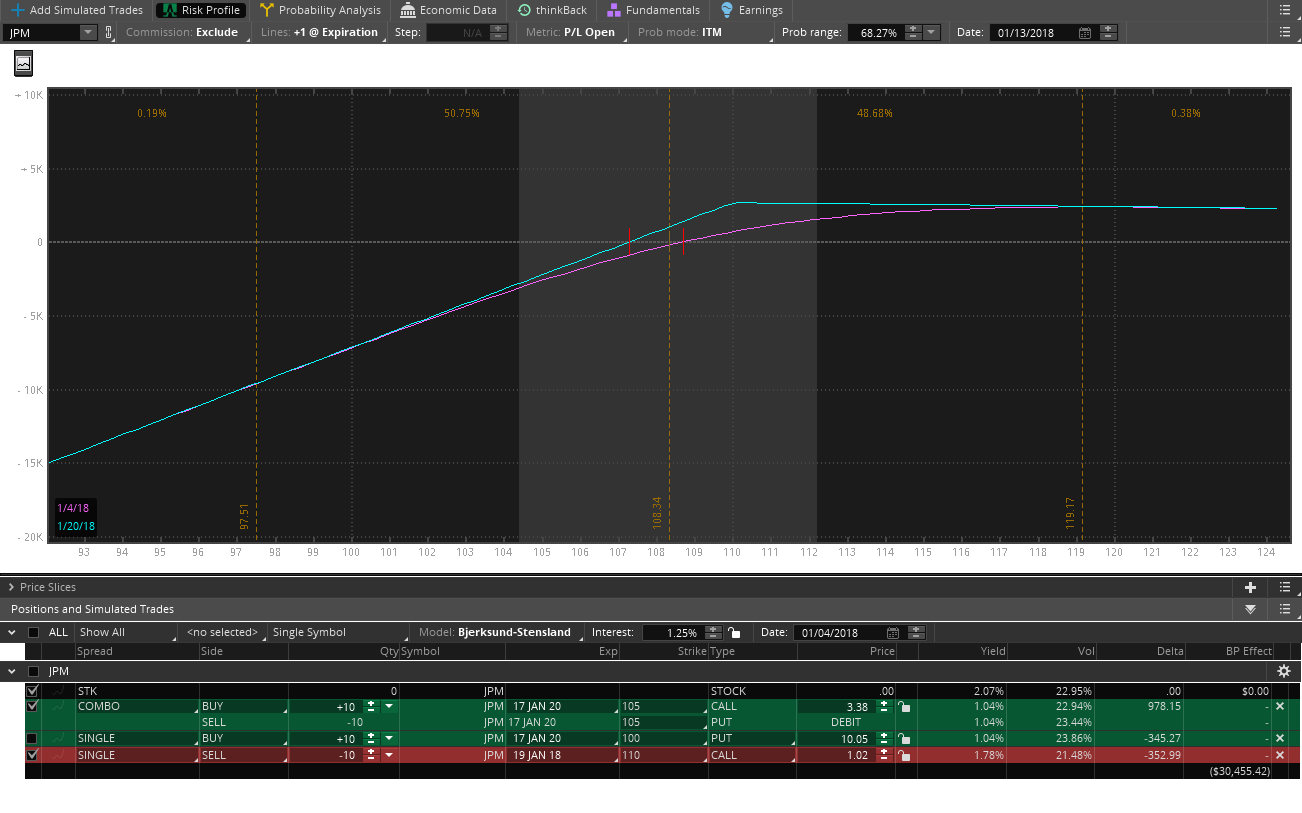Viewport: 1302px width, 813px height.
Task: Uncheck the COMBO trade row checkbox
Action: click(x=33, y=706)
